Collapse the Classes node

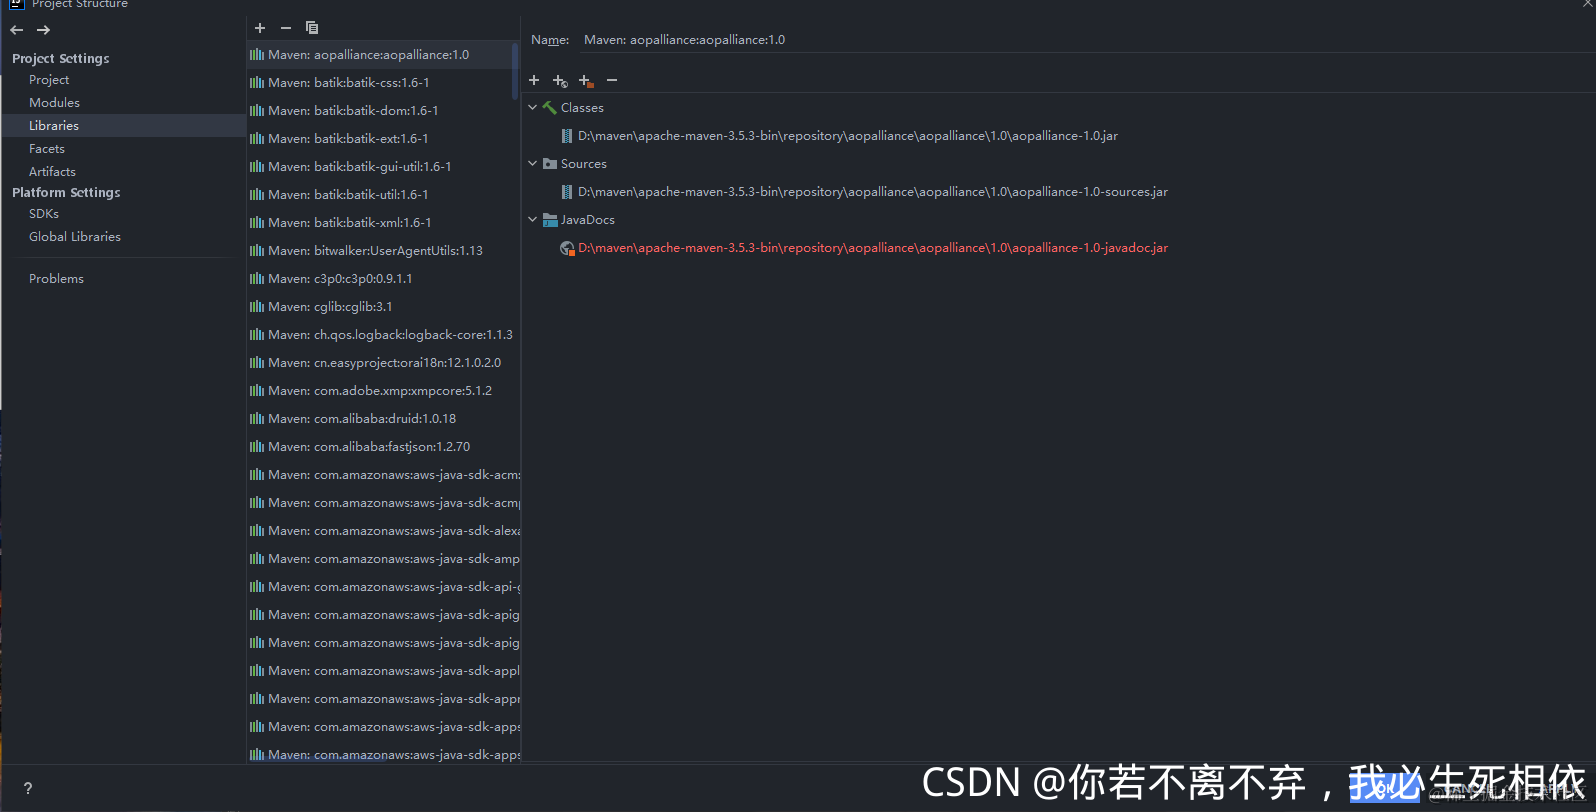coord(533,108)
